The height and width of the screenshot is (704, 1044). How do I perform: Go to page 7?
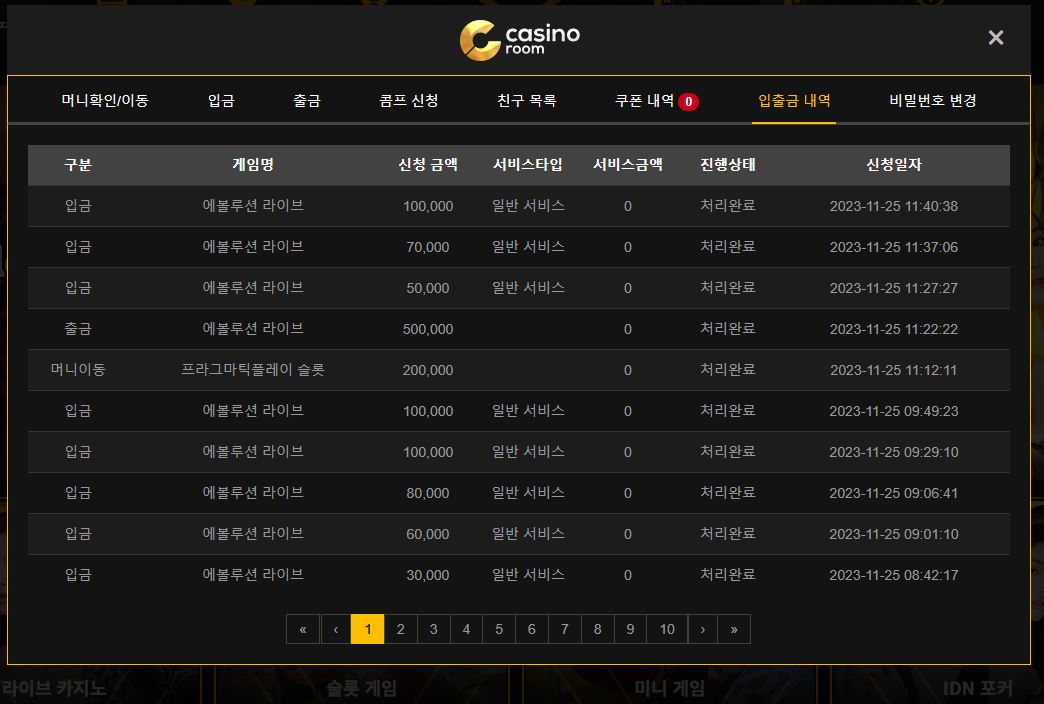[565, 629]
